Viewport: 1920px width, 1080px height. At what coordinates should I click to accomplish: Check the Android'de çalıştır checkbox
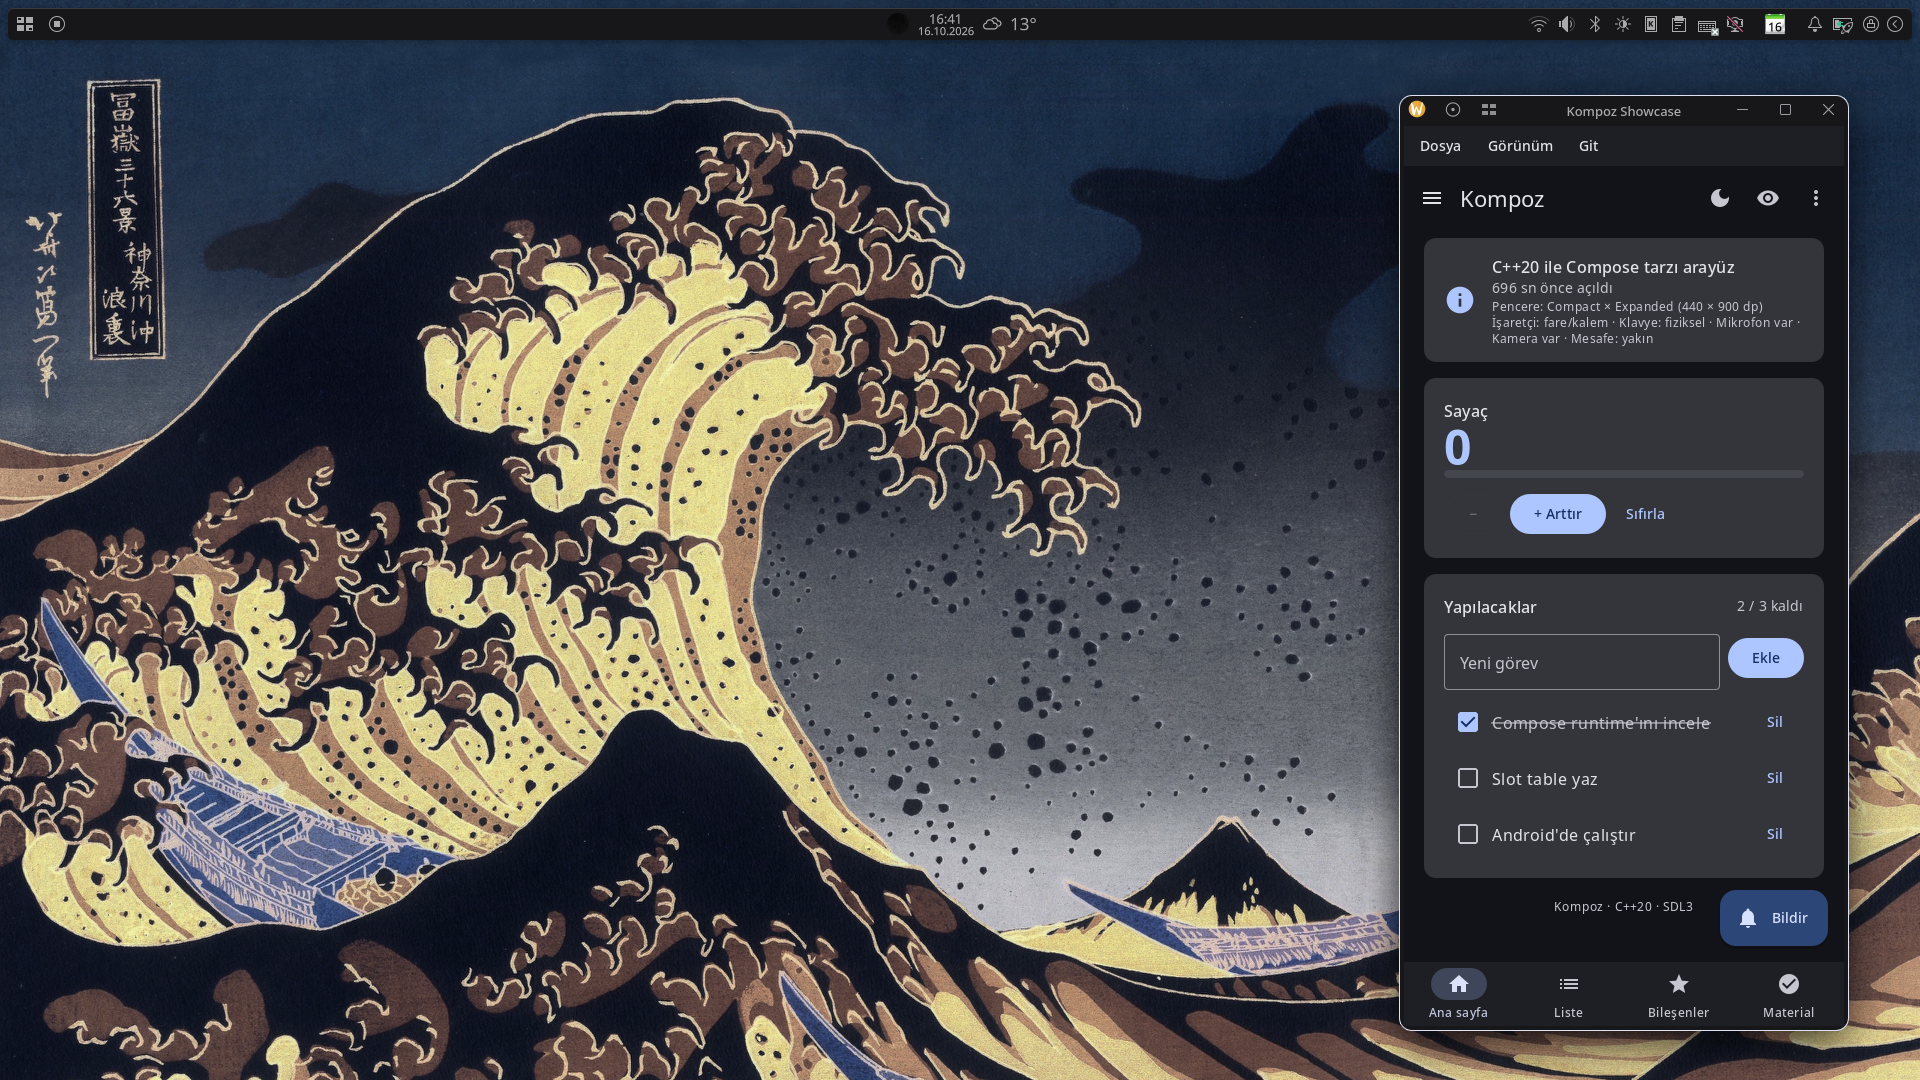[1468, 834]
